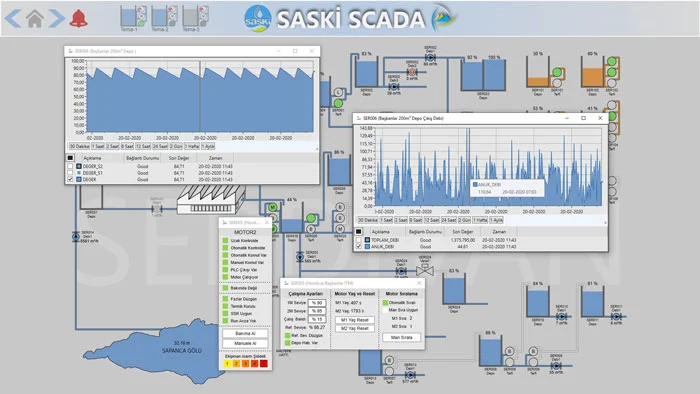The height and width of the screenshot is (394, 700).
Task: Click black select-all box in Çıkış Debi table
Action: click(358, 232)
